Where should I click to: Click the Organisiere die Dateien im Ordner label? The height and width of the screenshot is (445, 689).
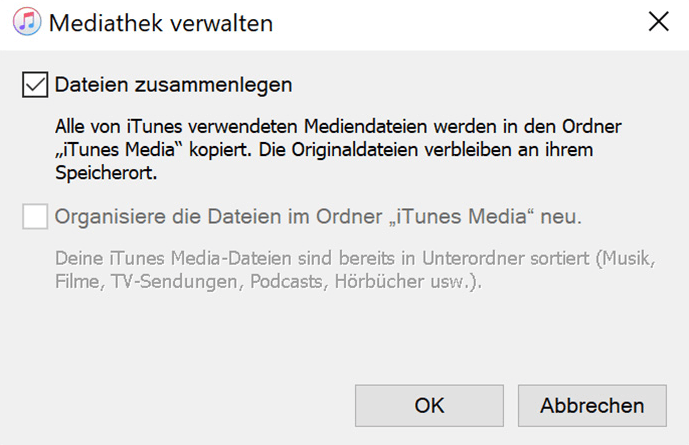319,216
